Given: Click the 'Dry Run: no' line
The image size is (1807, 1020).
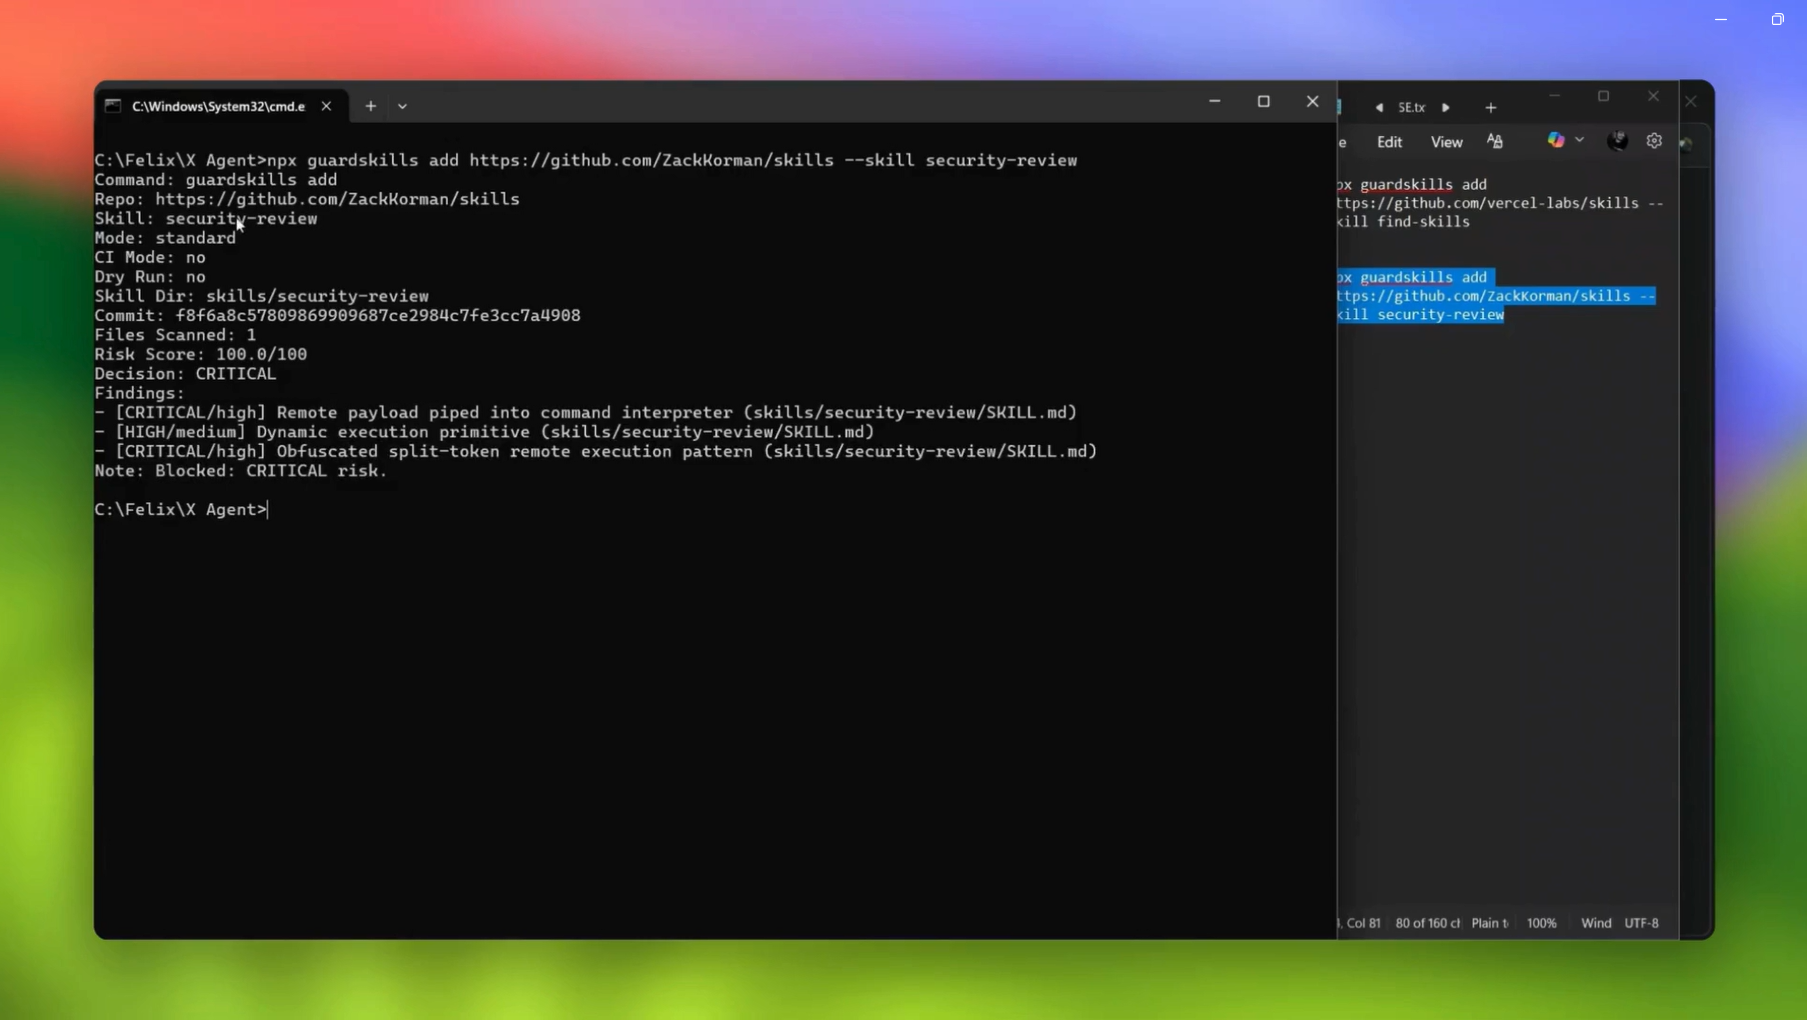Looking at the screenshot, I should (x=150, y=277).
